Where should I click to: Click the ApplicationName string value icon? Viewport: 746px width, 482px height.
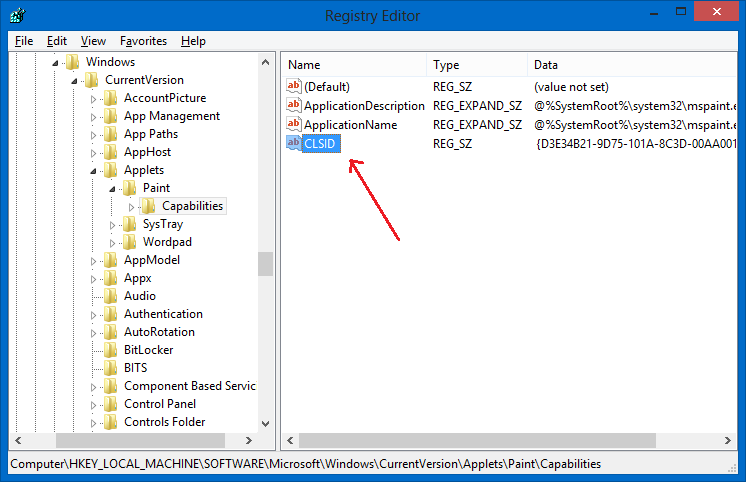(294, 124)
